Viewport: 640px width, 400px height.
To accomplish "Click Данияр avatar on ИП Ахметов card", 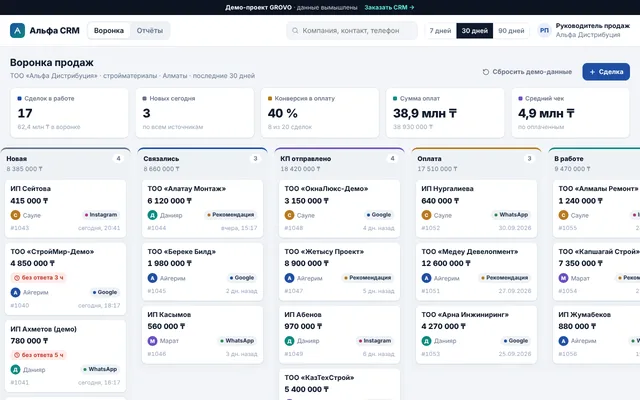I will click(x=15, y=369).
